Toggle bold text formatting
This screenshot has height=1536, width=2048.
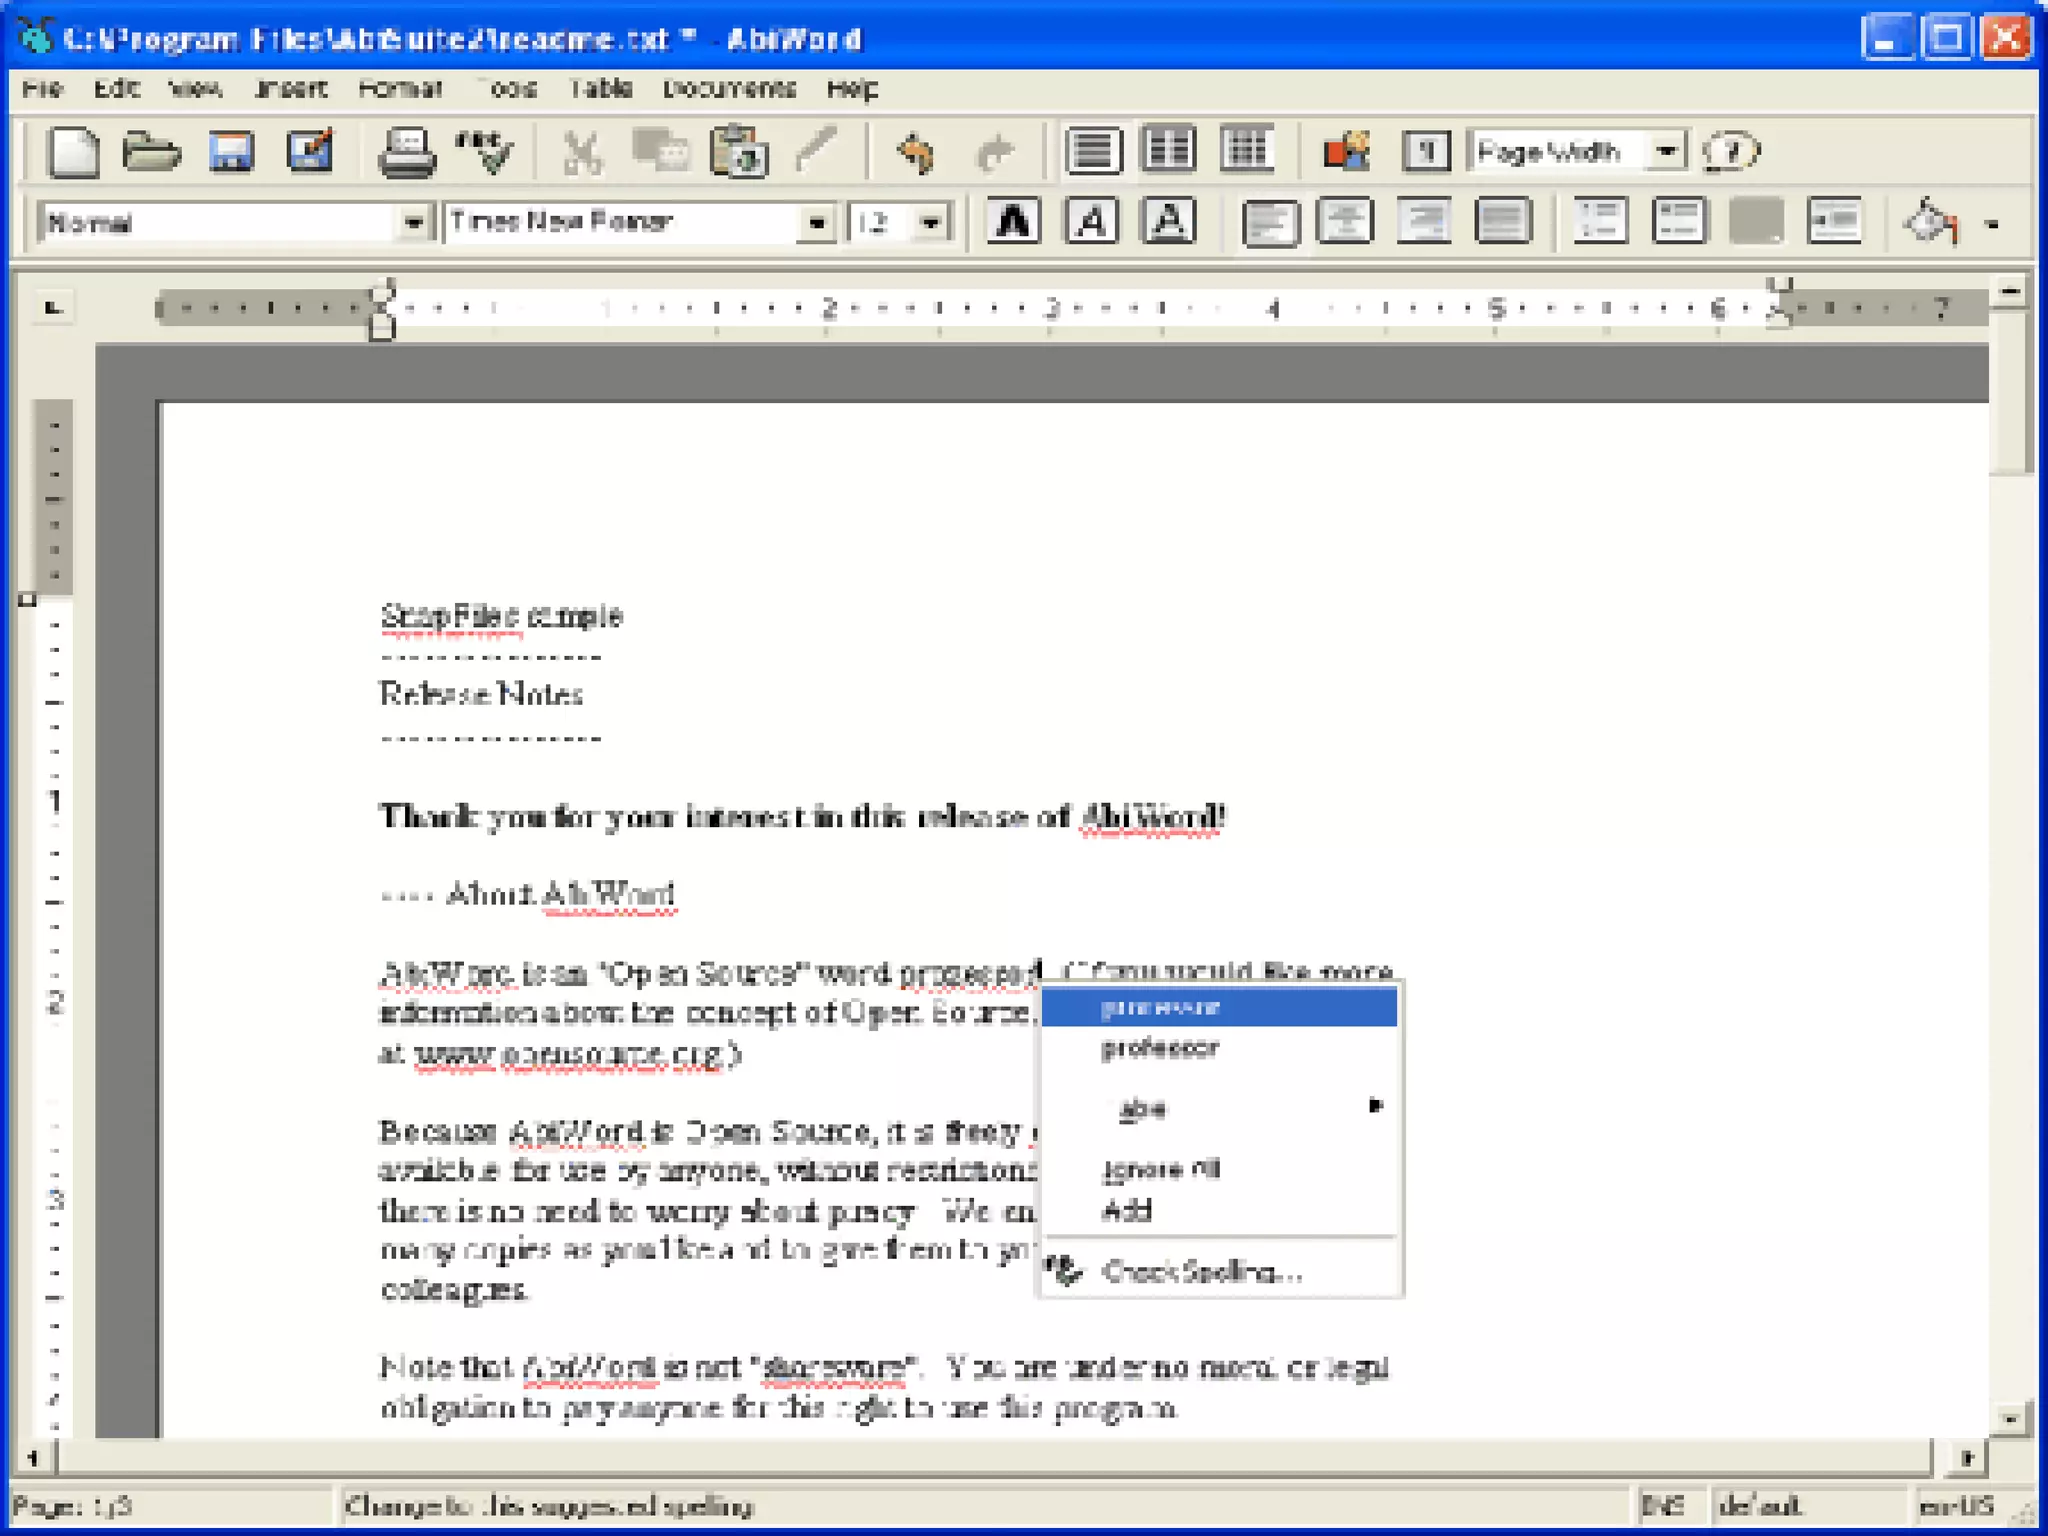1013,221
